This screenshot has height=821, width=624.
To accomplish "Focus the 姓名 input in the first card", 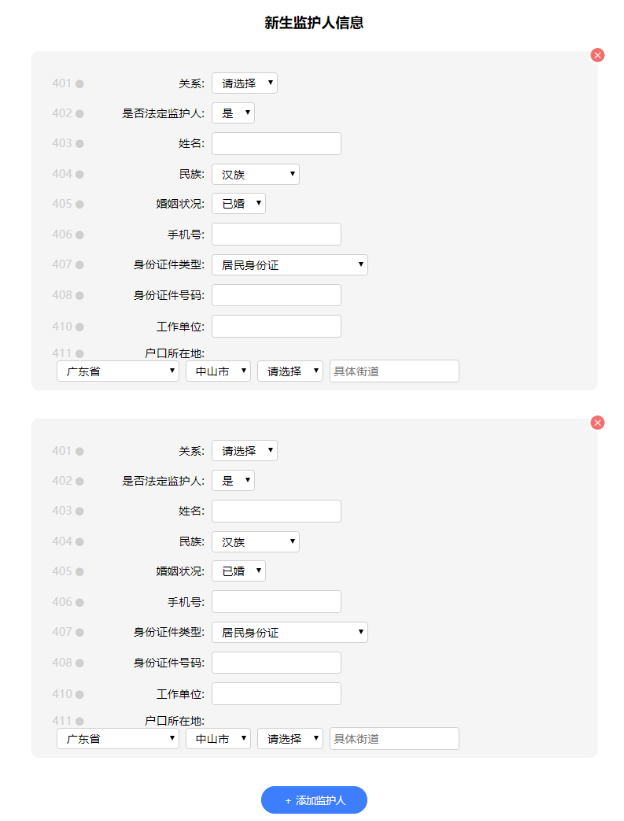I will tap(276, 143).
